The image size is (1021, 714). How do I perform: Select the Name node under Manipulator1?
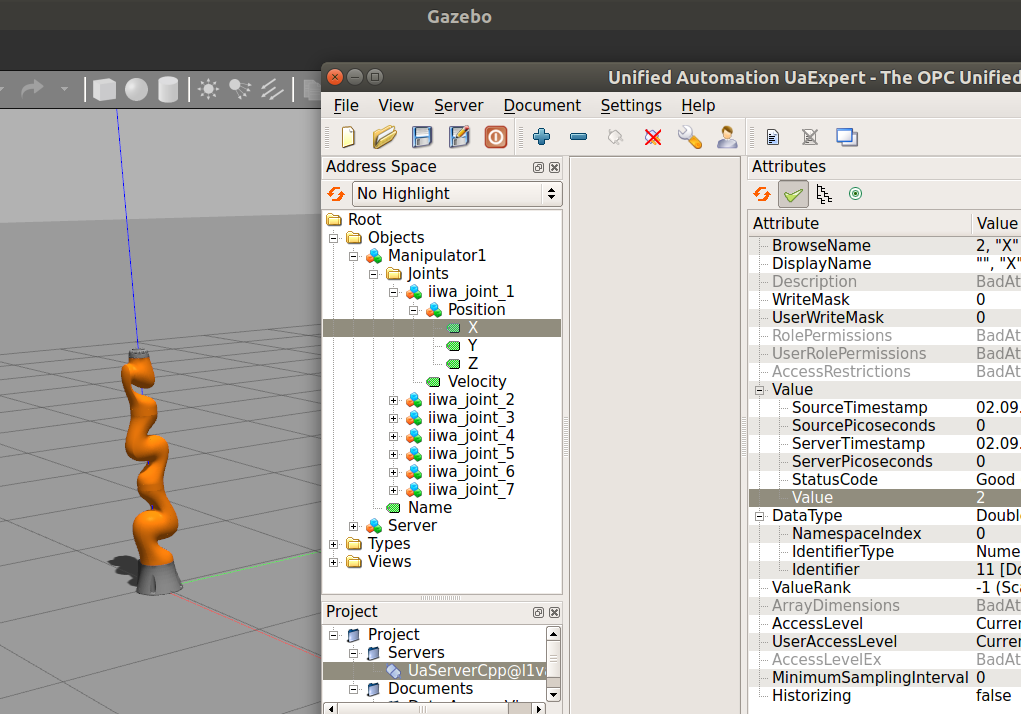(x=430, y=508)
